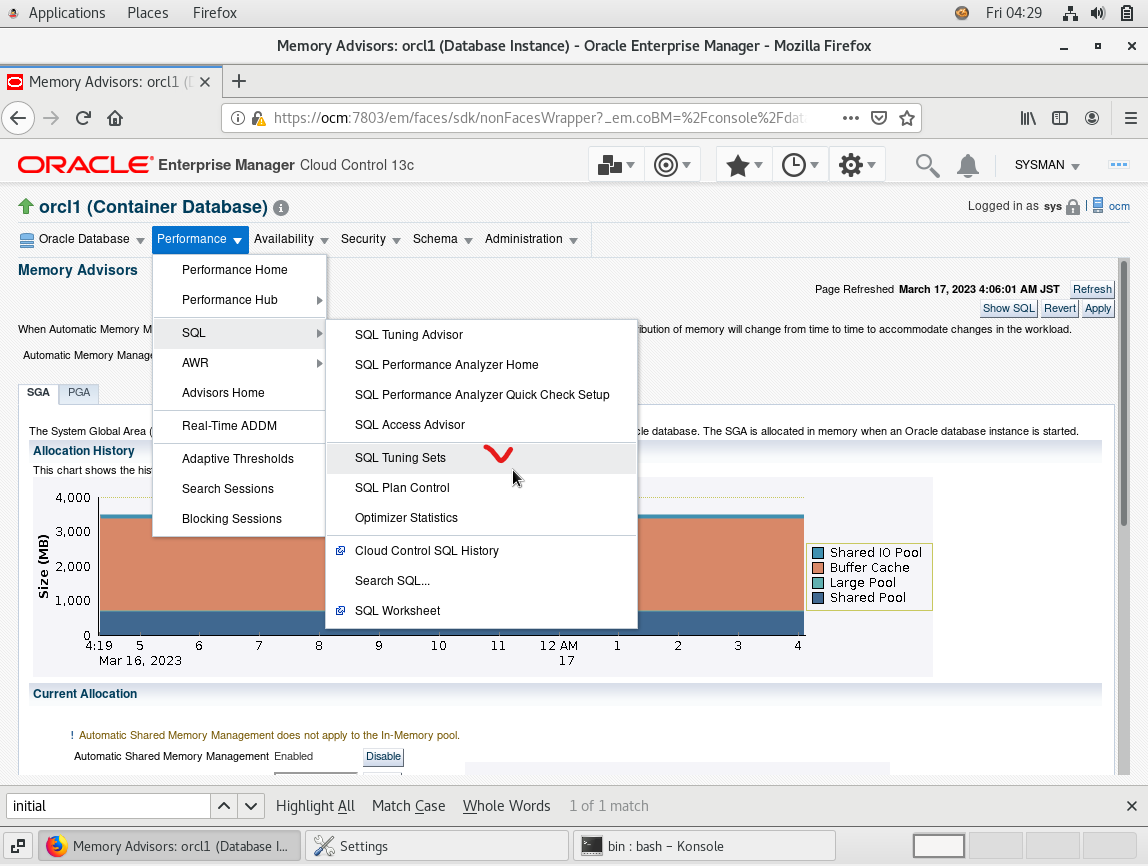Go to next find match arrow
The height and width of the screenshot is (866, 1148).
(251, 806)
